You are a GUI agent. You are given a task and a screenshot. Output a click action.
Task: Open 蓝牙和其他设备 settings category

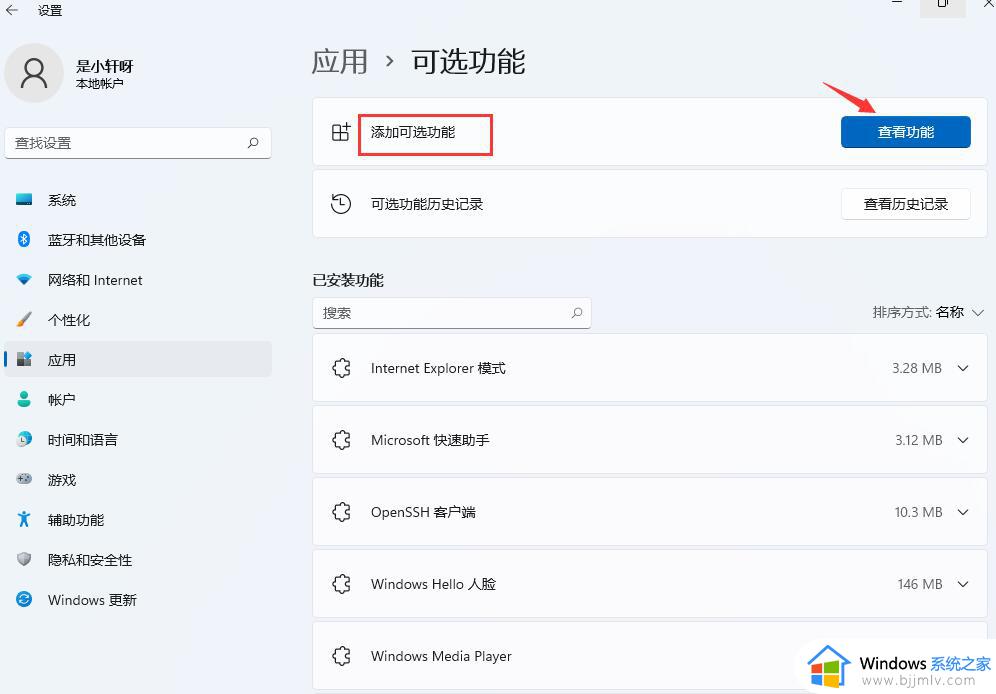[138, 239]
